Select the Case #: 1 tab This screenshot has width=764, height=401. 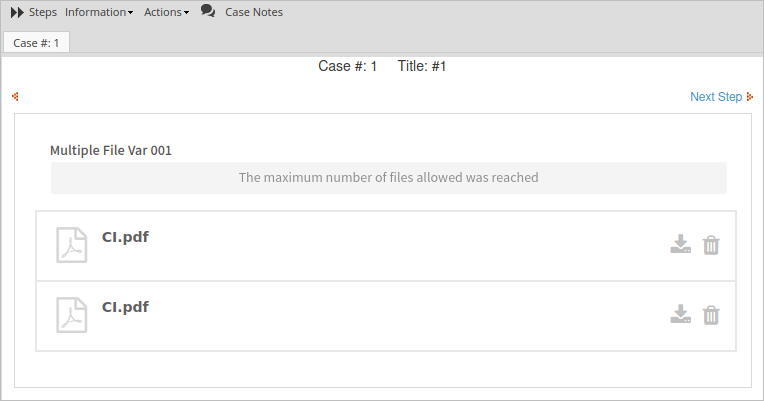[x=36, y=43]
